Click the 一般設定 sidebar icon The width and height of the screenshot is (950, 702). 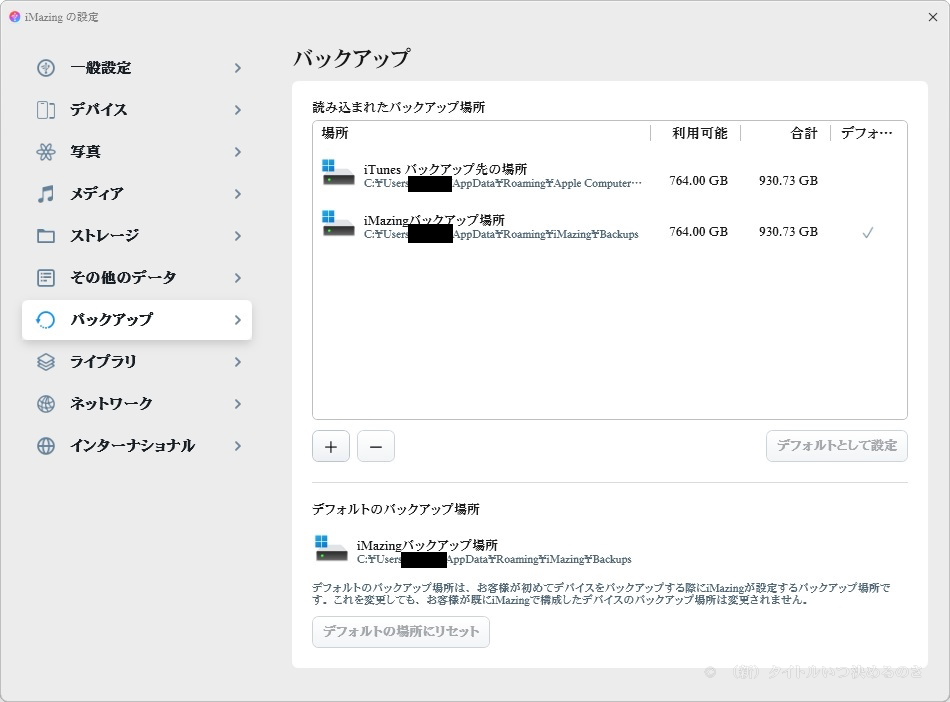46,68
